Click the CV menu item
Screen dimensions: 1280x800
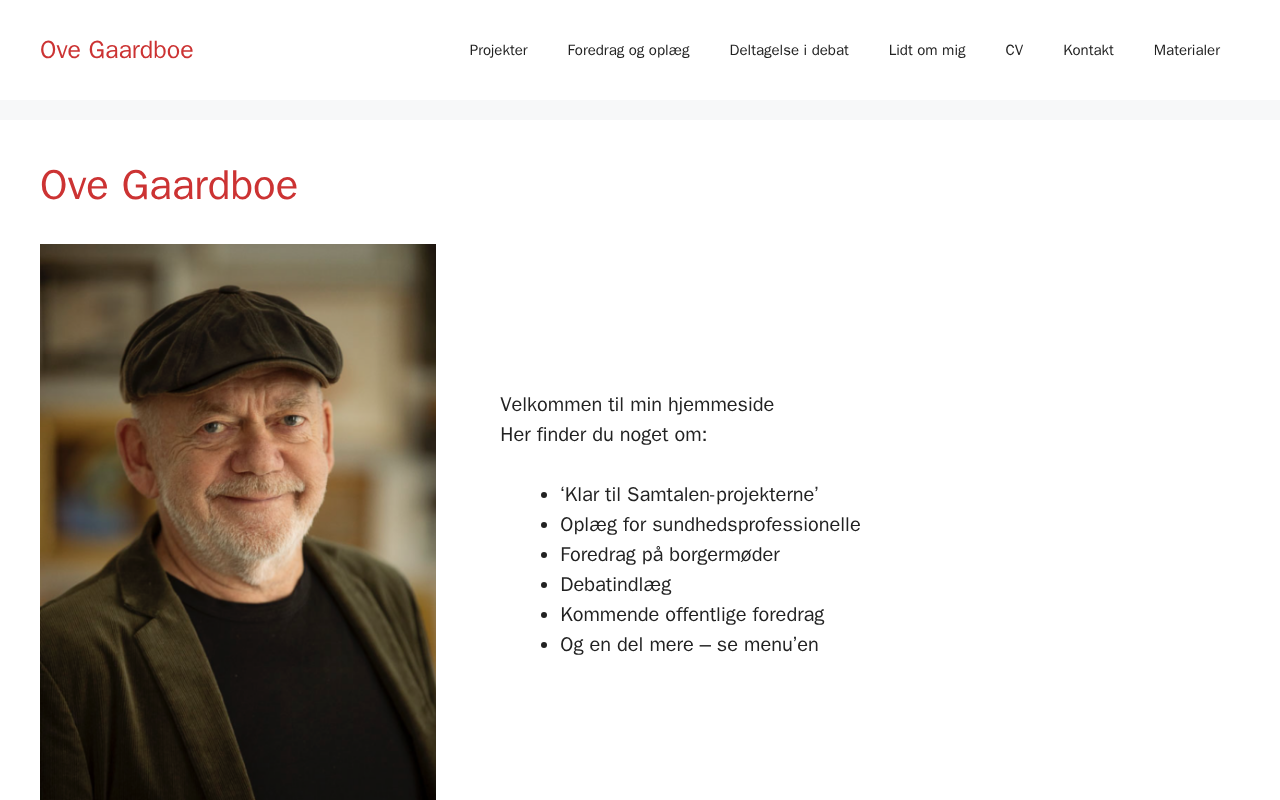tap(1014, 50)
